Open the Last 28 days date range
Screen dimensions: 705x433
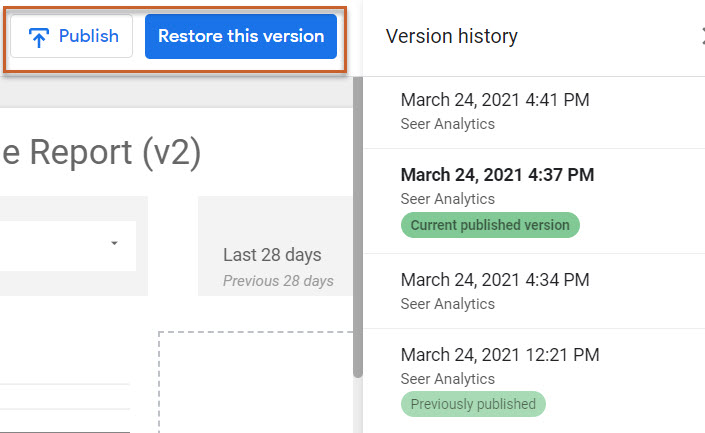[272, 255]
